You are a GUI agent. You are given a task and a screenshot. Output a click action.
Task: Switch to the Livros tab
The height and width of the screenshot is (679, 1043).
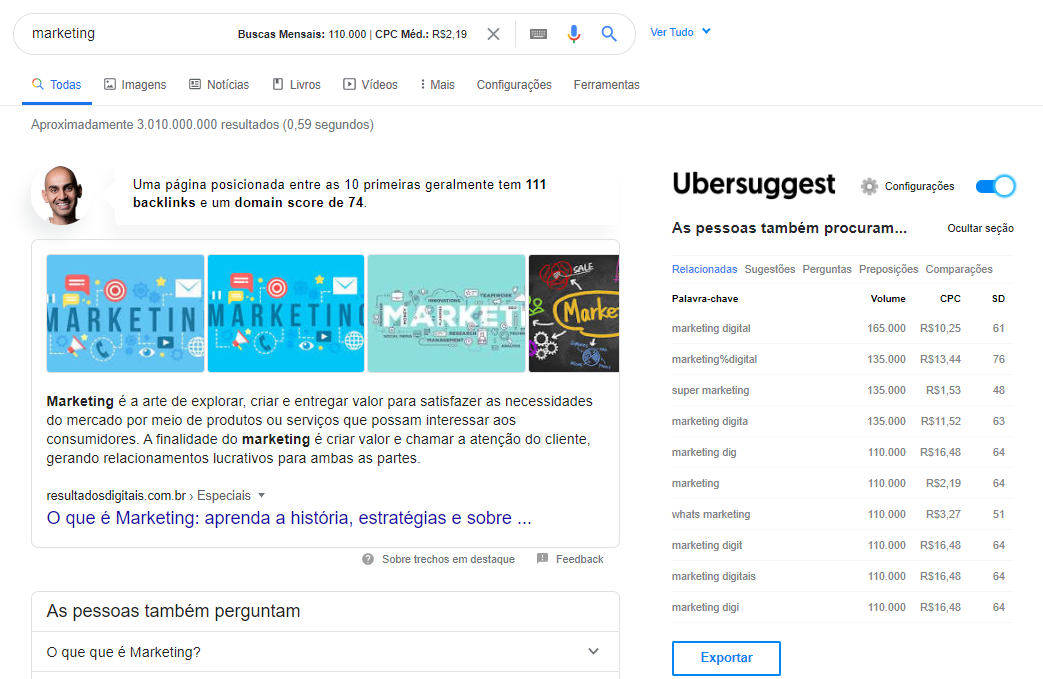coord(297,84)
